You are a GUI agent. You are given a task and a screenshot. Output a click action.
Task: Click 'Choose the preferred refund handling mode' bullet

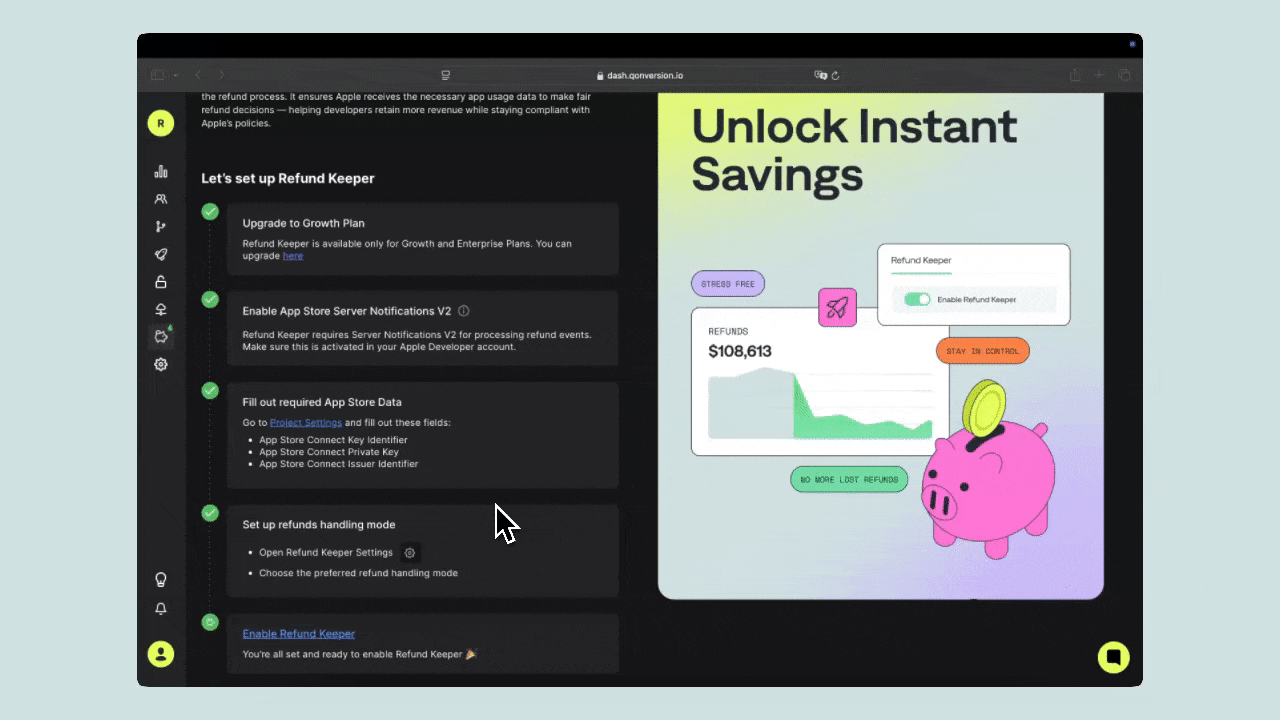pyautogui.click(x=358, y=573)
